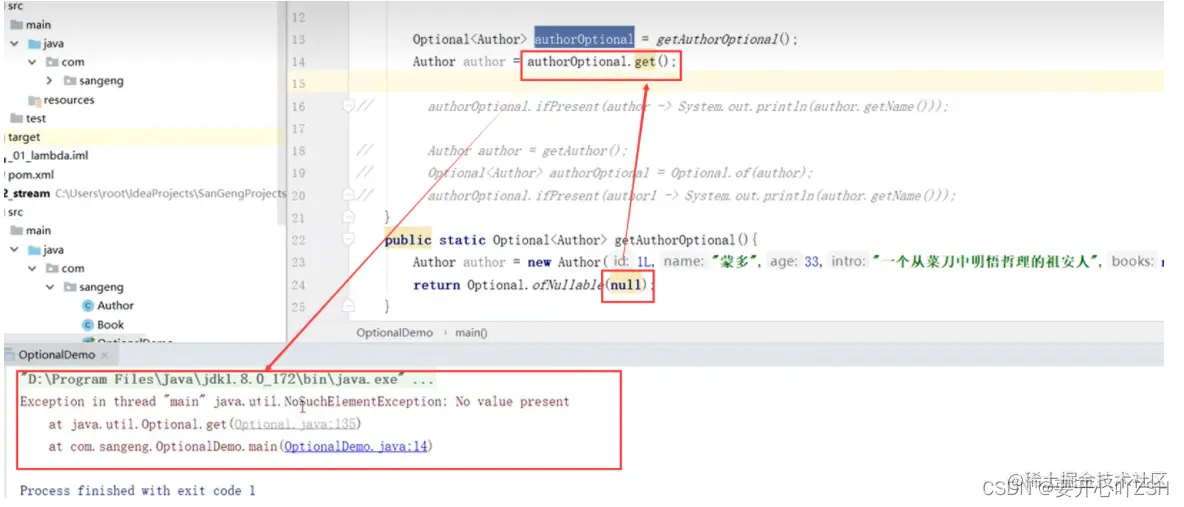Collapse the sangeng package holding Author and Book

(x=49, y=287)
